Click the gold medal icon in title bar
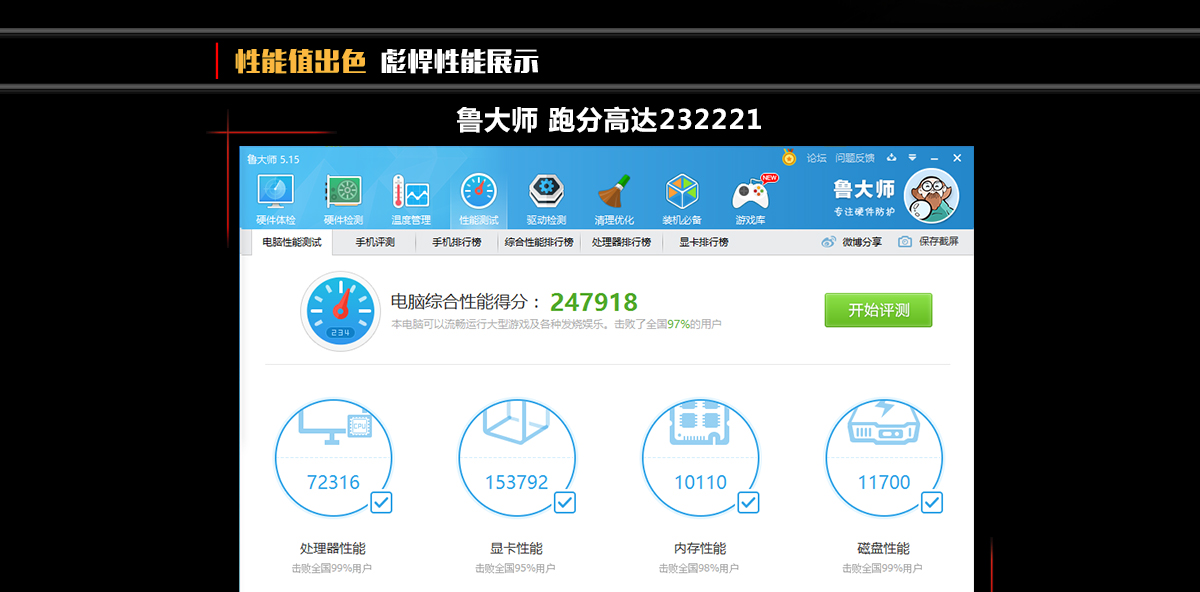 coord(789,157)
